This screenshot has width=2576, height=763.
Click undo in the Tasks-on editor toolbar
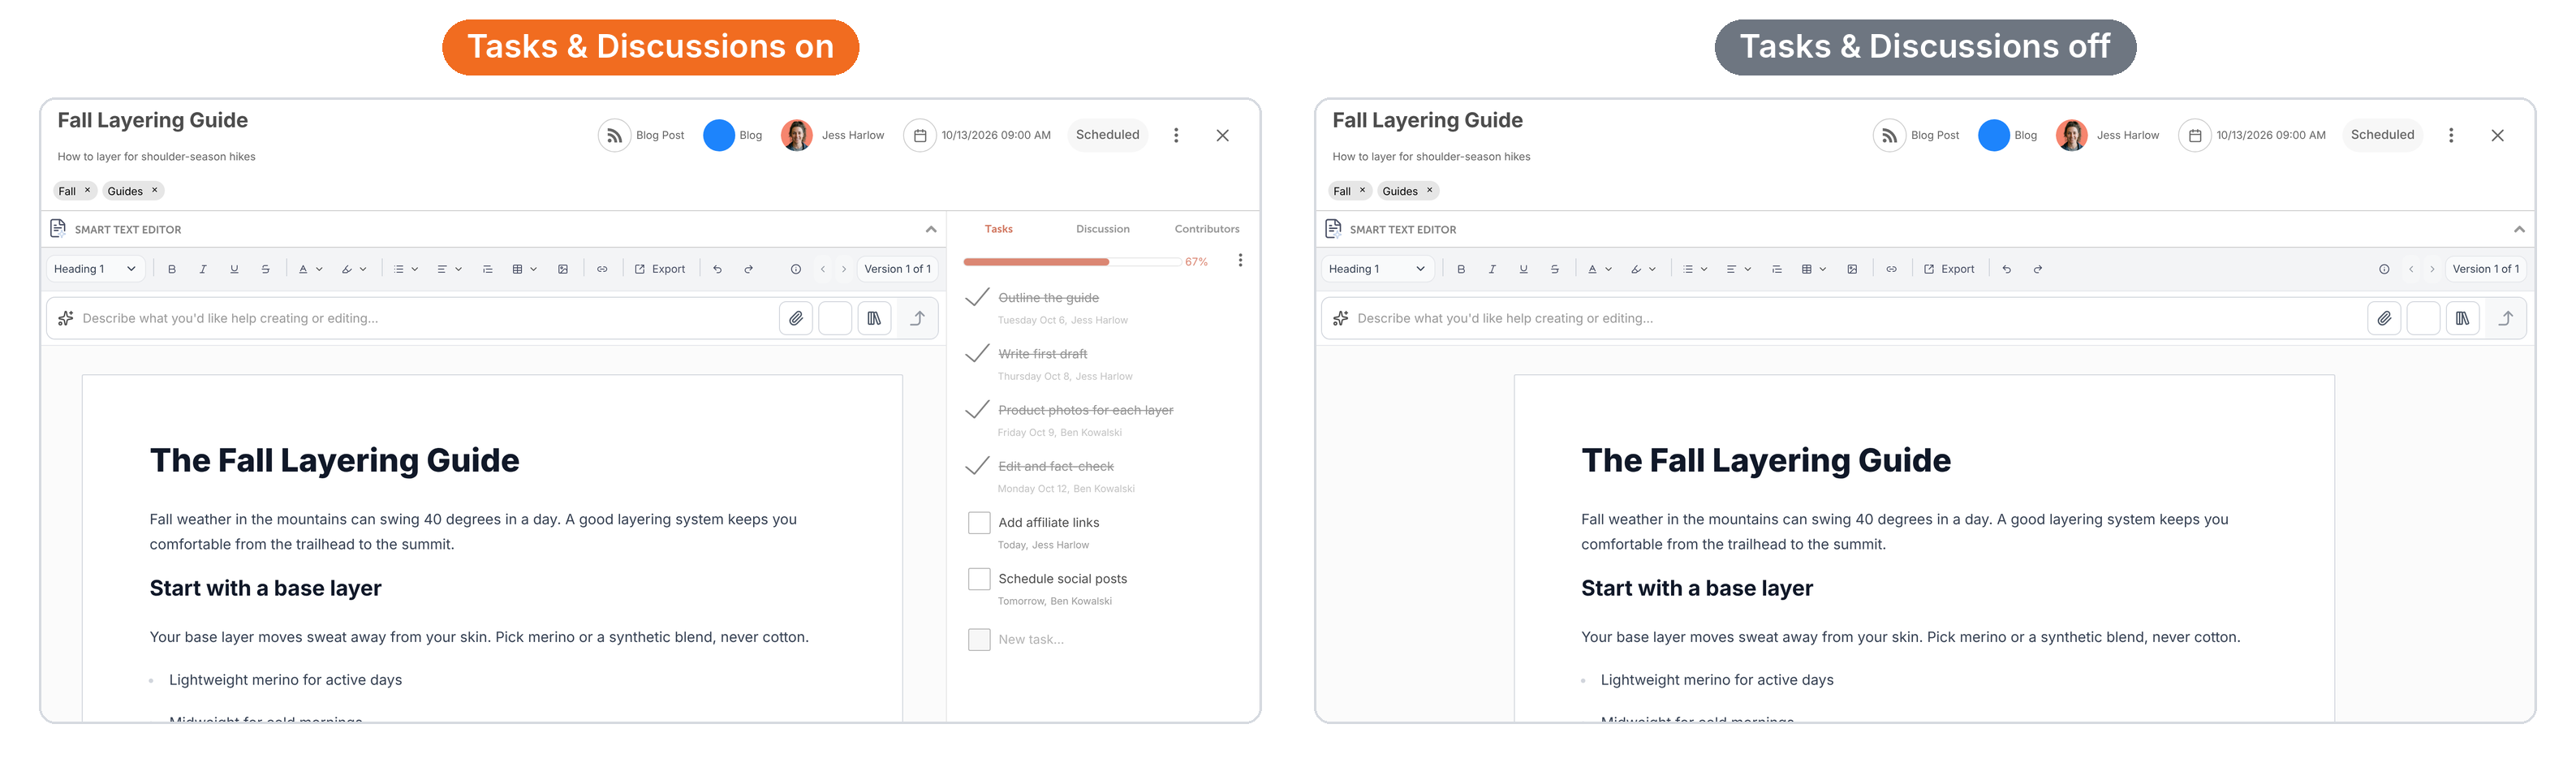[717, 269]
